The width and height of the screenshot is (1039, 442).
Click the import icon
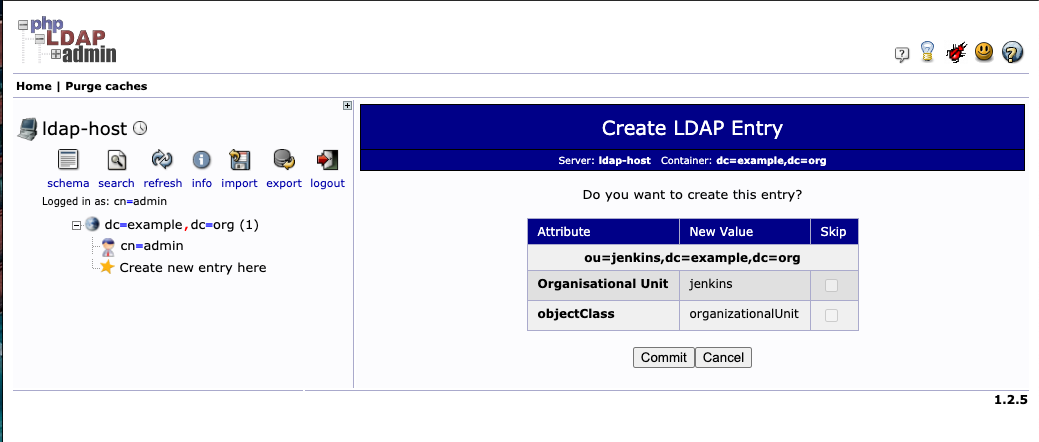[x=239, y=160]
